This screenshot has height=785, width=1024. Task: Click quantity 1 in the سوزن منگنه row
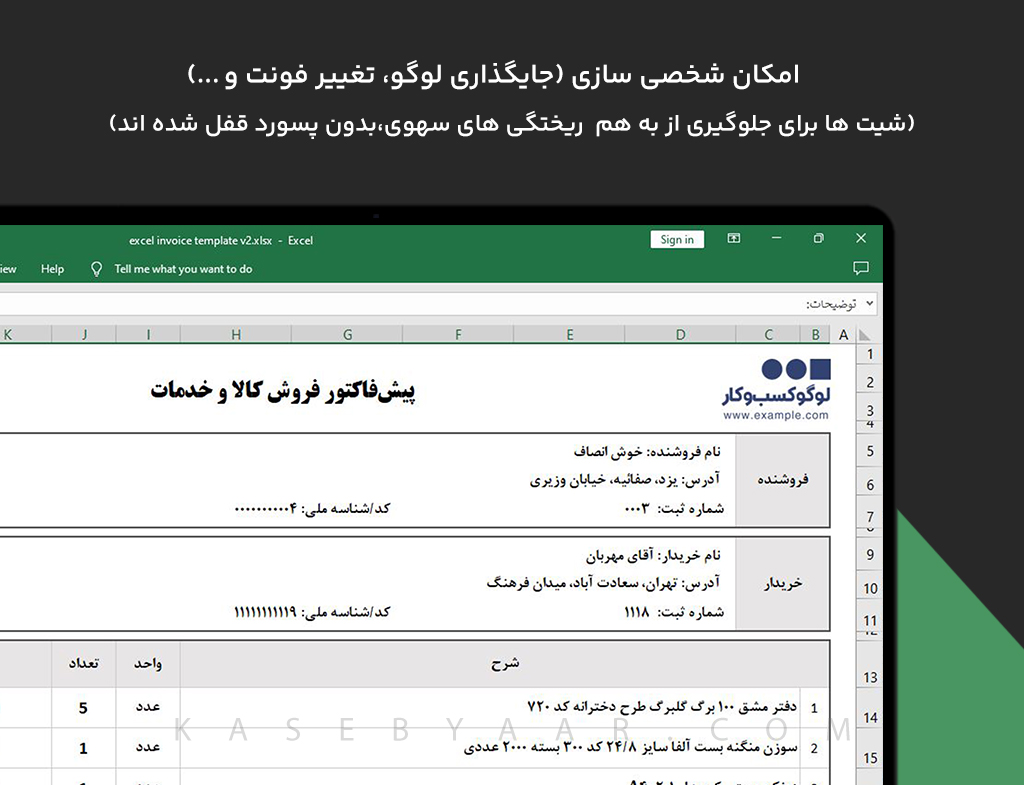point(83,748)
